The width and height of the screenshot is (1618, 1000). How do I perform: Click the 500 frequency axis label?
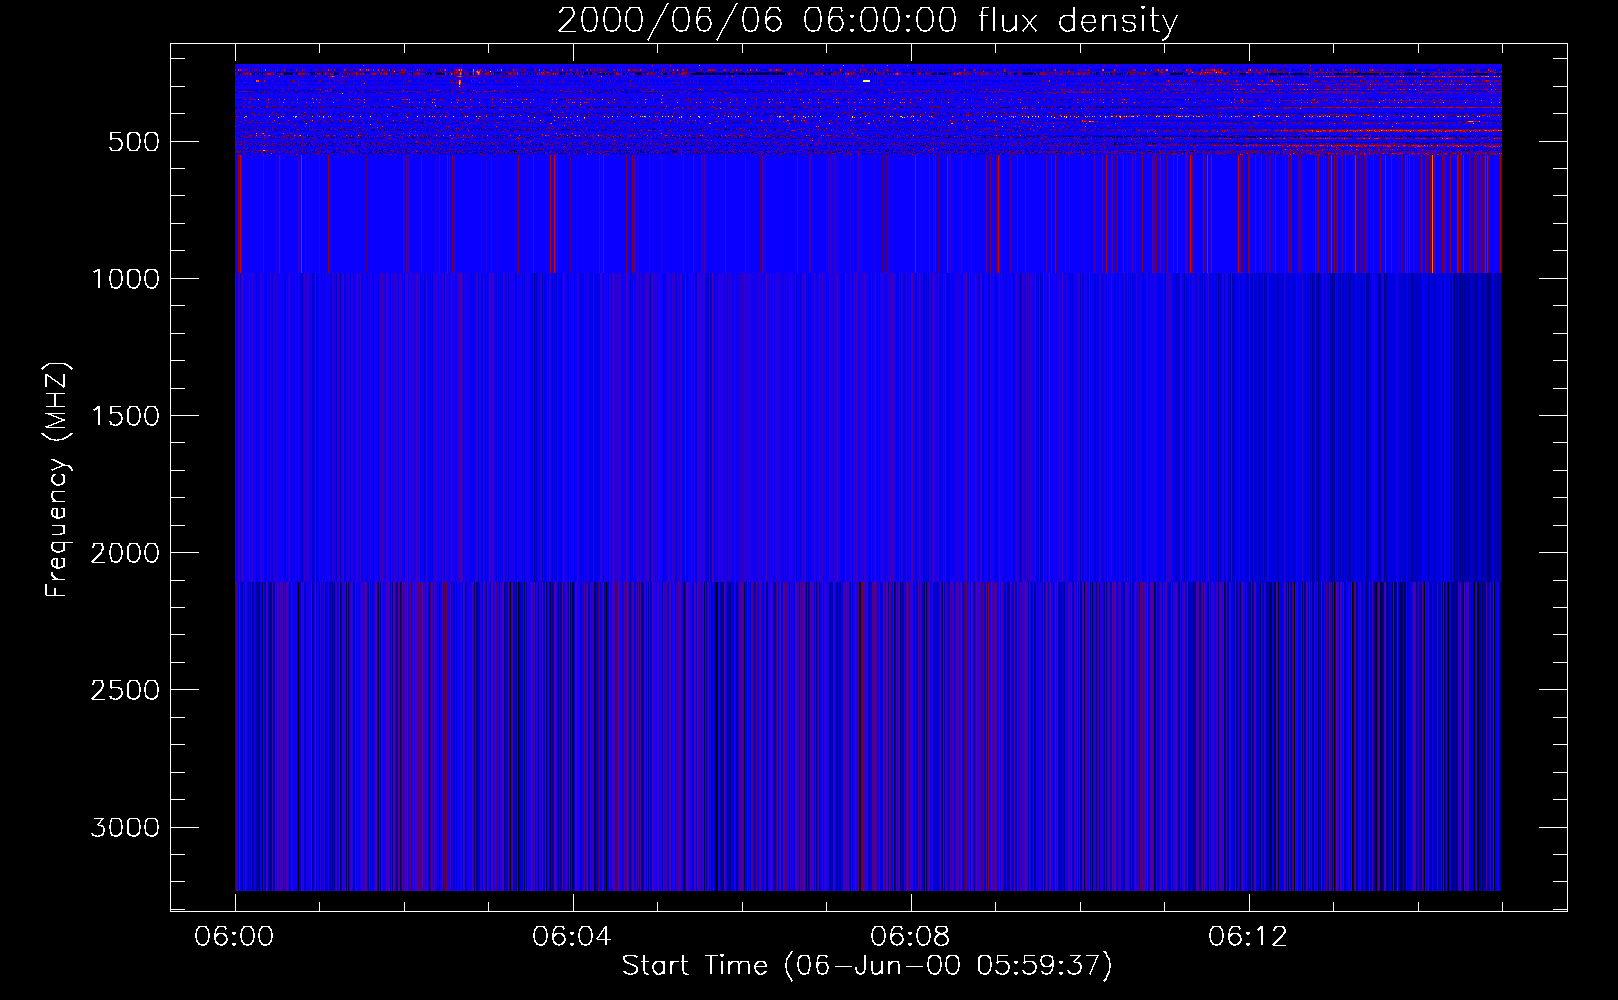click(x=134, y=142)
